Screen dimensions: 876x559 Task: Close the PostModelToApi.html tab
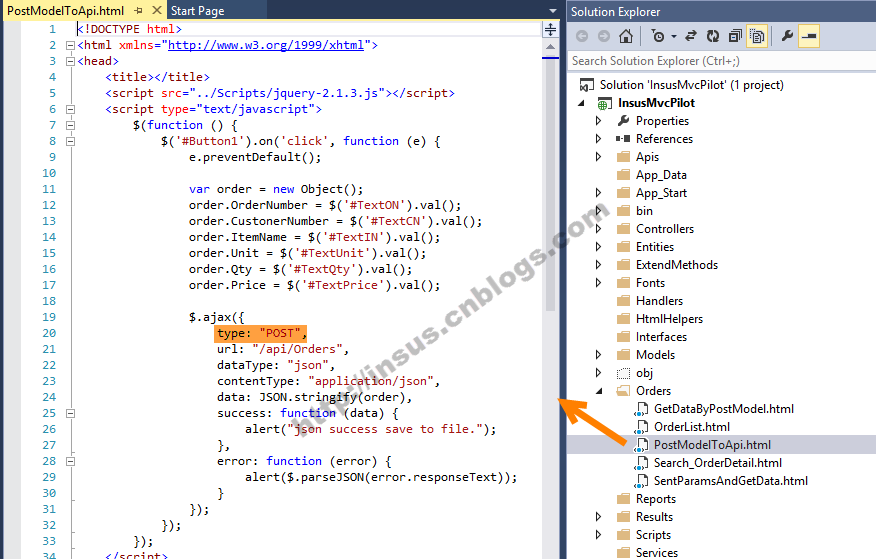click(x=157, y=10)
